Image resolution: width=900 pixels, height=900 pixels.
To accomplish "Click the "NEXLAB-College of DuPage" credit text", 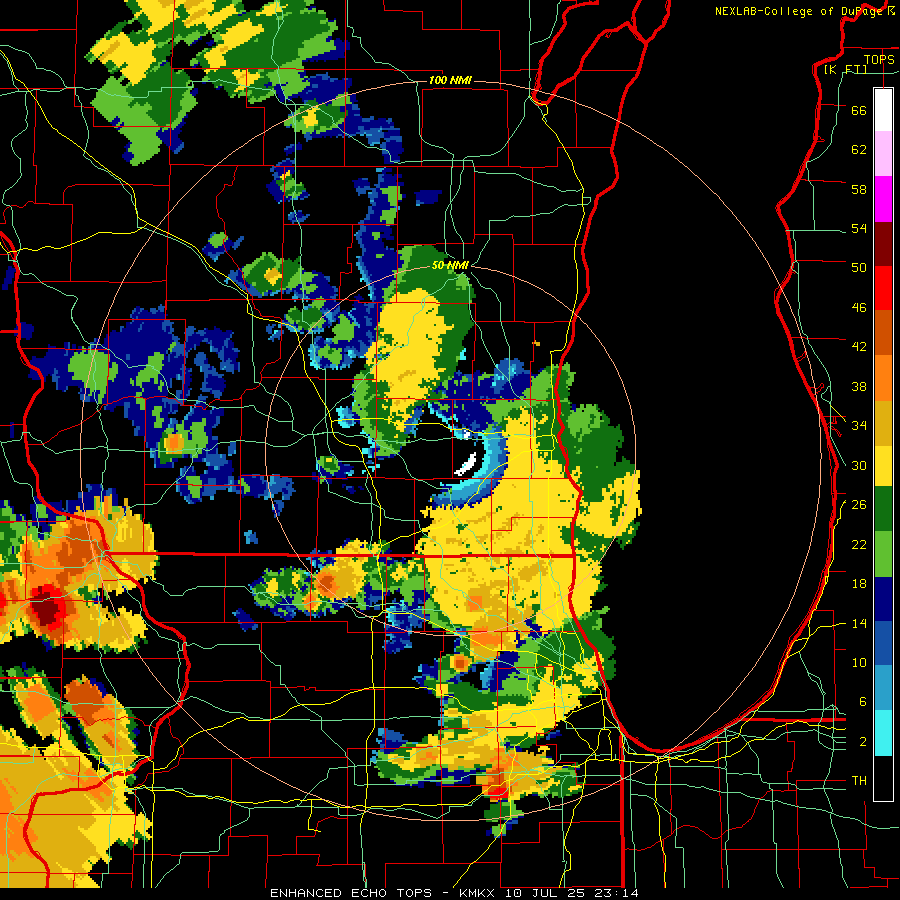I will pyautogui.click(x=798, y=11).
